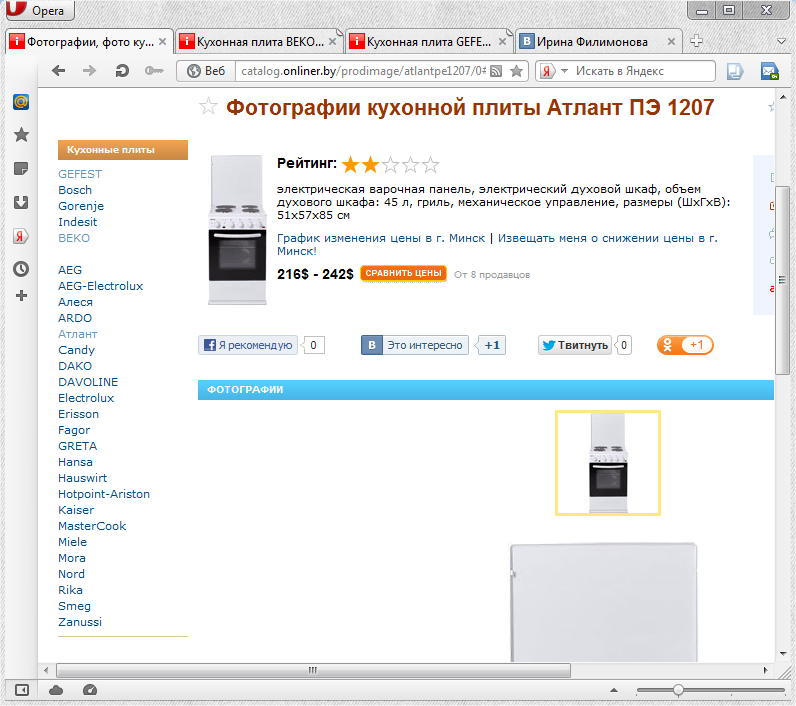Select the Фотографии, фото ку tab
The width and height of the screenshot is (796, 706).
point(89,42)
